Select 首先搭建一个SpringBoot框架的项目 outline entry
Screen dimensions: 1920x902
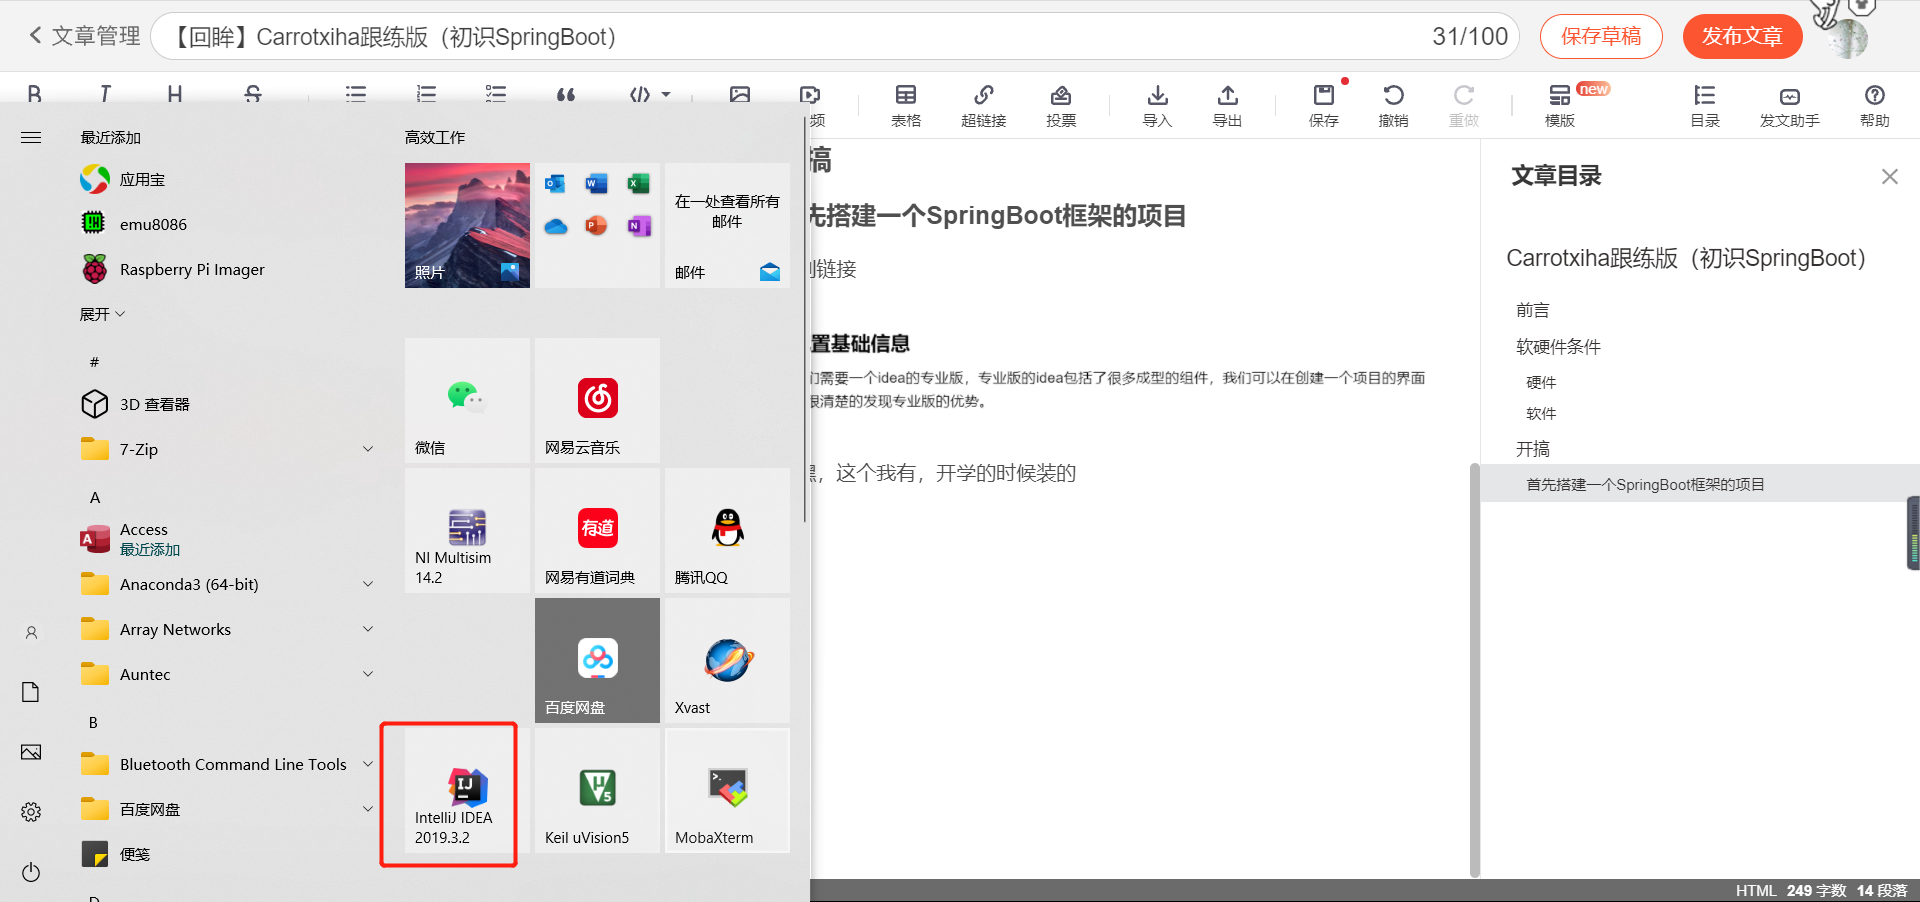(1700, 484)
